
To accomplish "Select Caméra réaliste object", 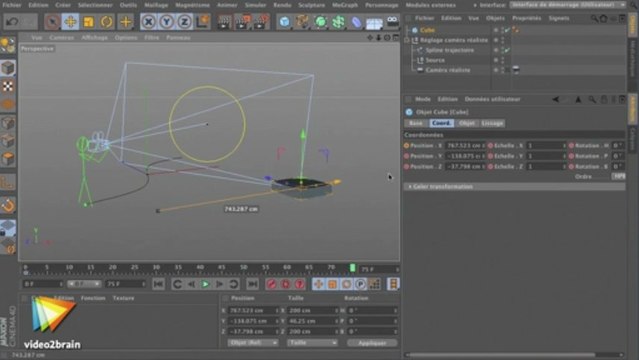I will 448,70.
